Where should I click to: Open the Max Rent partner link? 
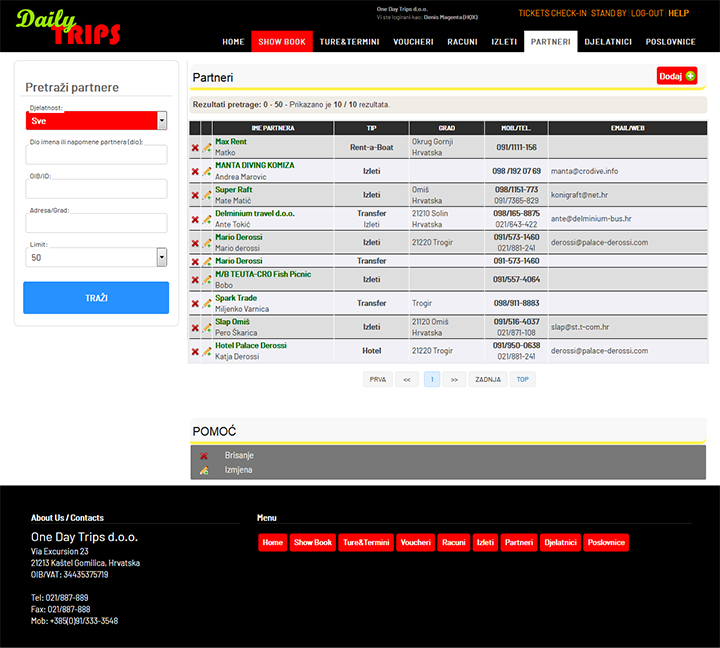click(231, 142)
